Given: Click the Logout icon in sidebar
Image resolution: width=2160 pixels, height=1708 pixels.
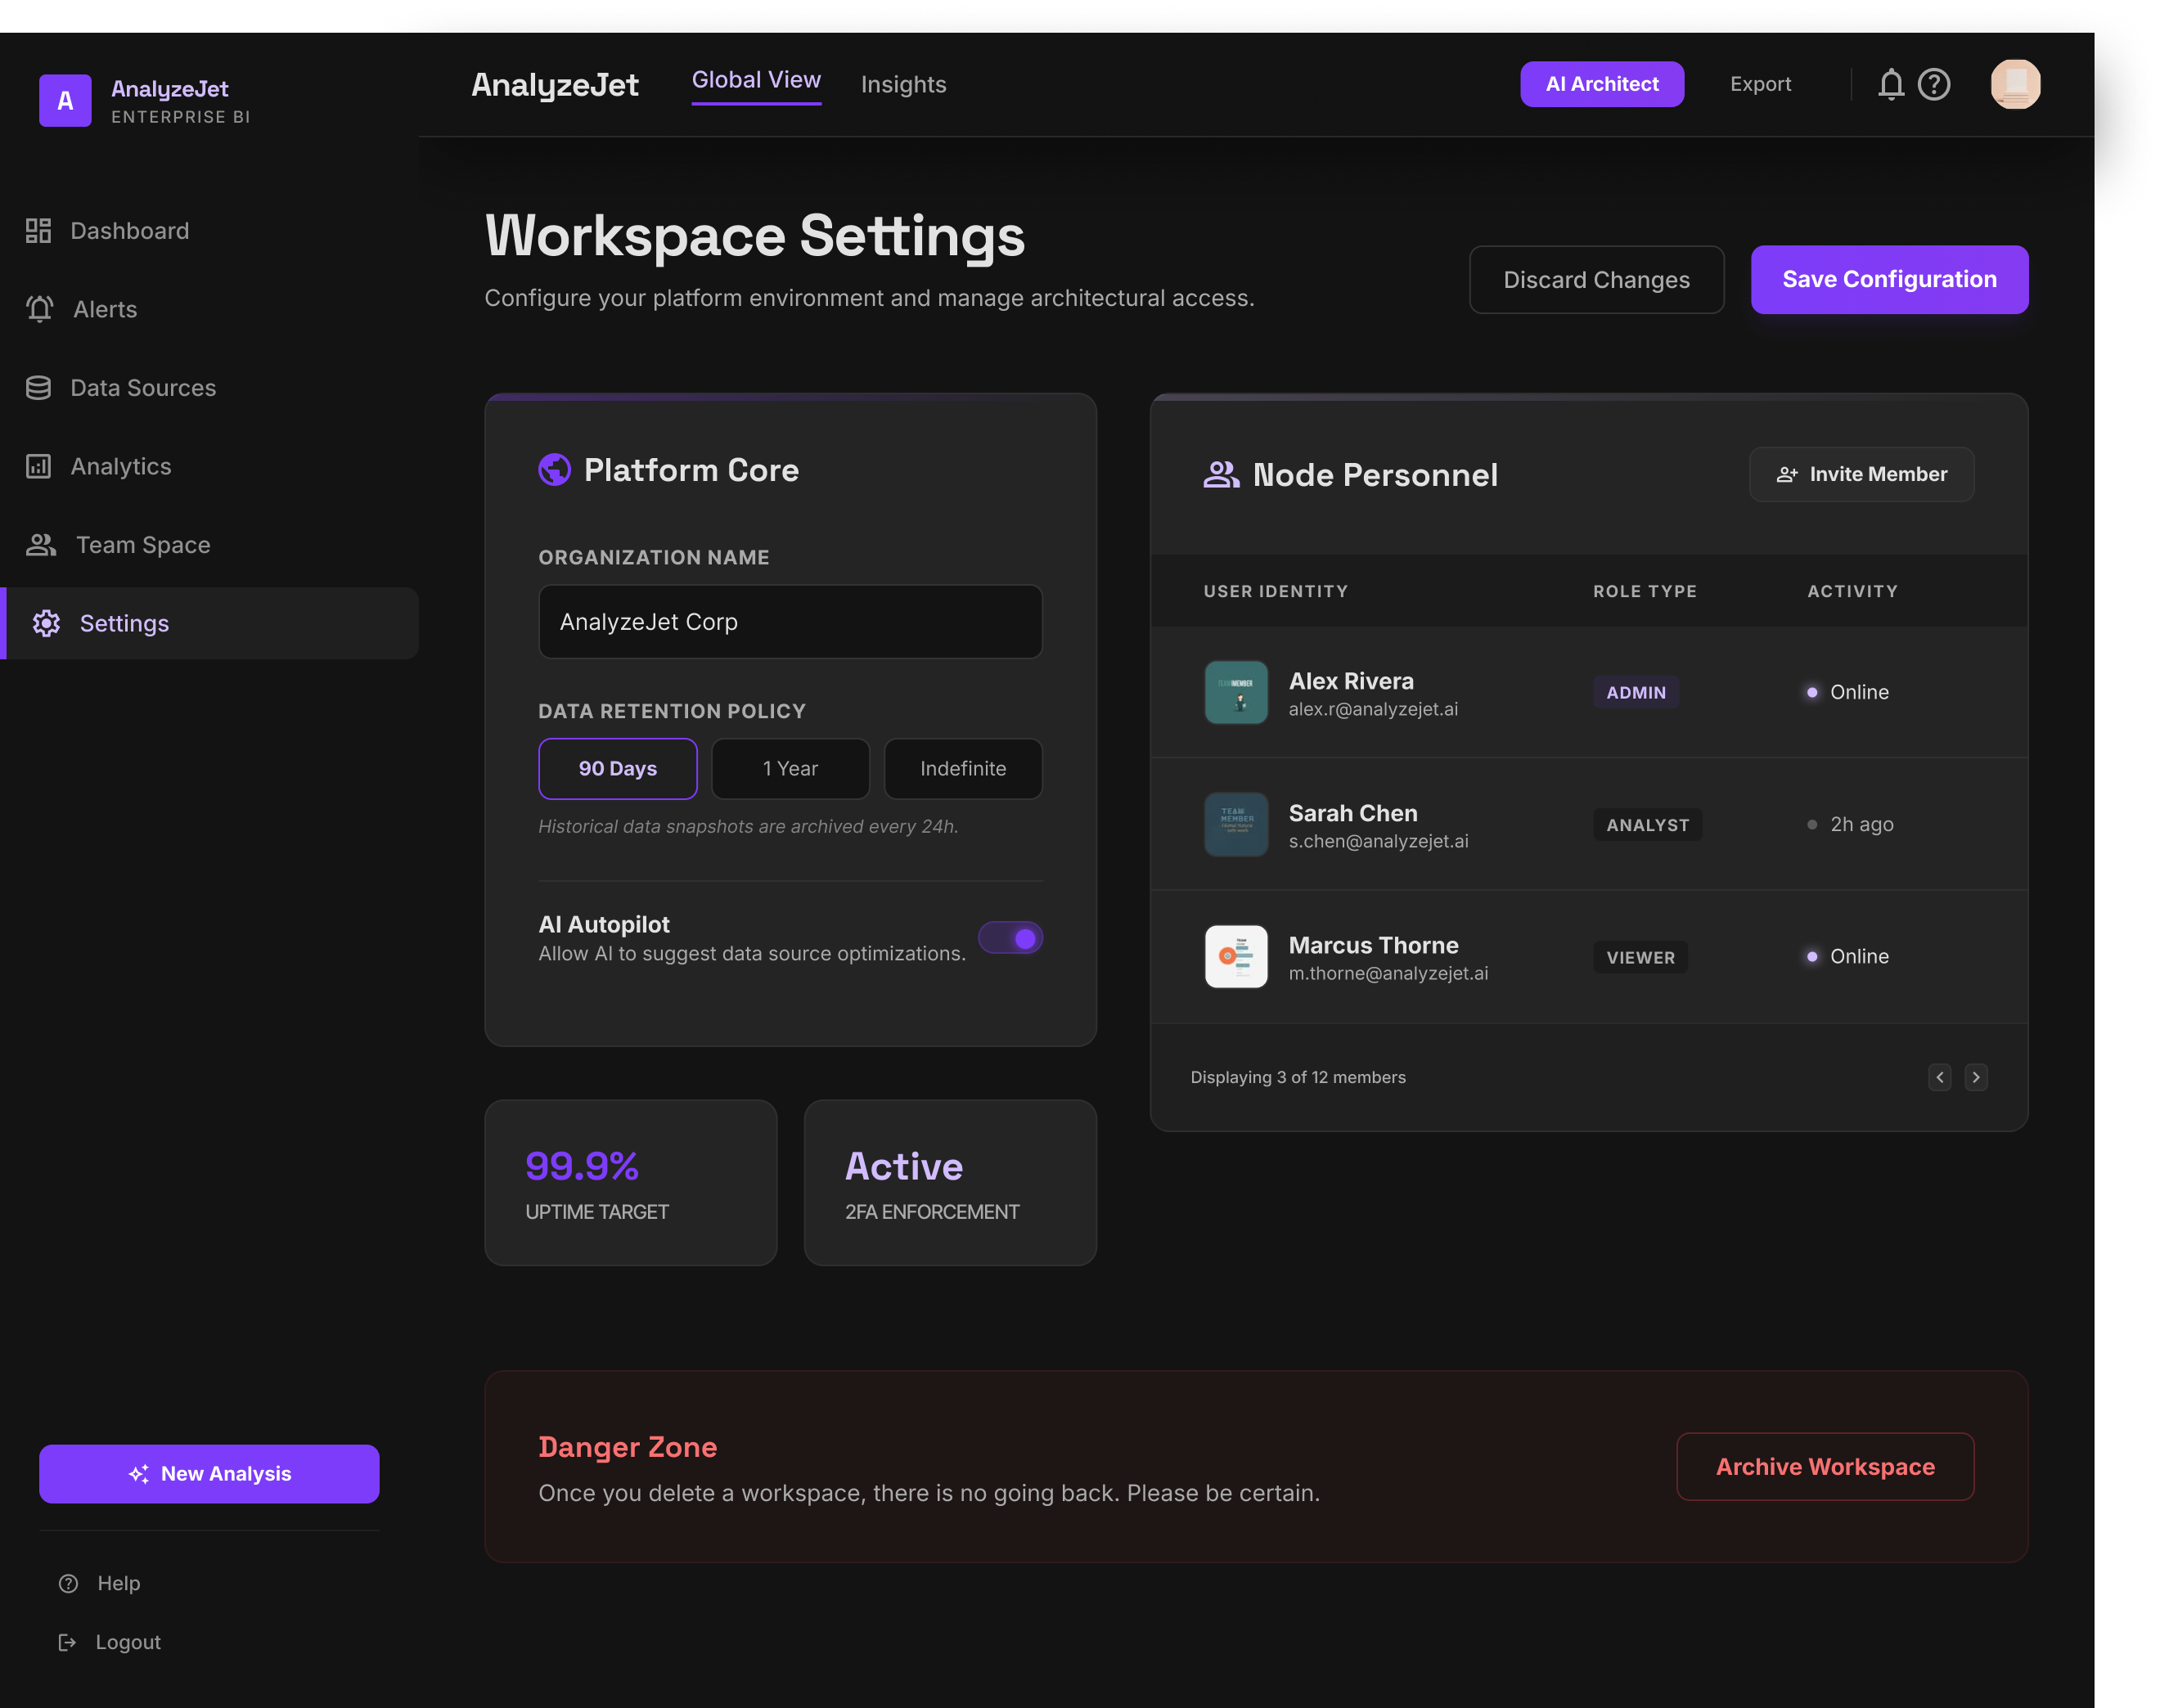Looking at the screenshot, I should point(67,1642).
